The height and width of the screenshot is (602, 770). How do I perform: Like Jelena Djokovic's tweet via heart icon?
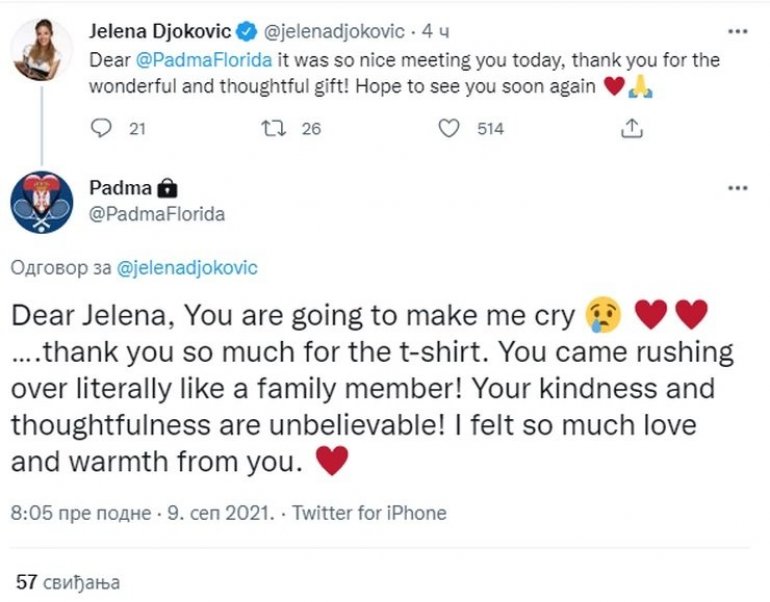[449, 129]
